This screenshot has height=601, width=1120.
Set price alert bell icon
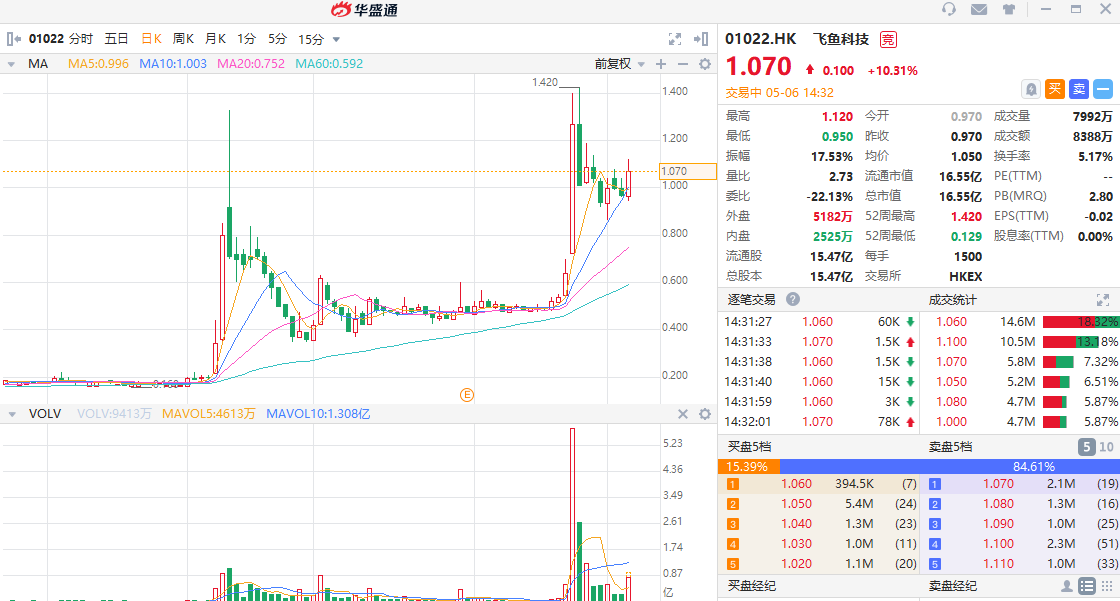click(x=1031, y=89)
